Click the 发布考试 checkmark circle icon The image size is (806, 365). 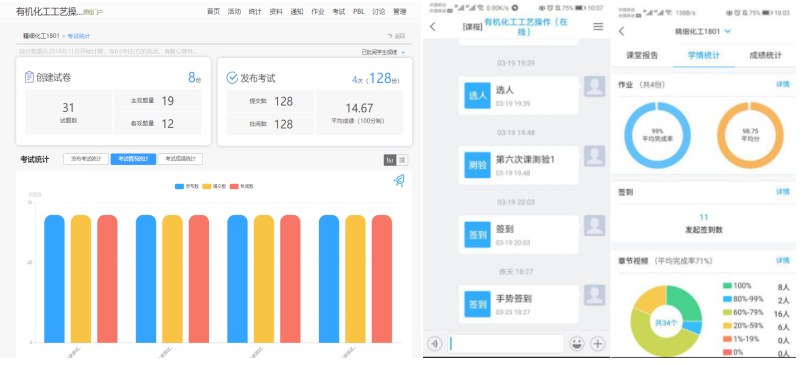232,78
